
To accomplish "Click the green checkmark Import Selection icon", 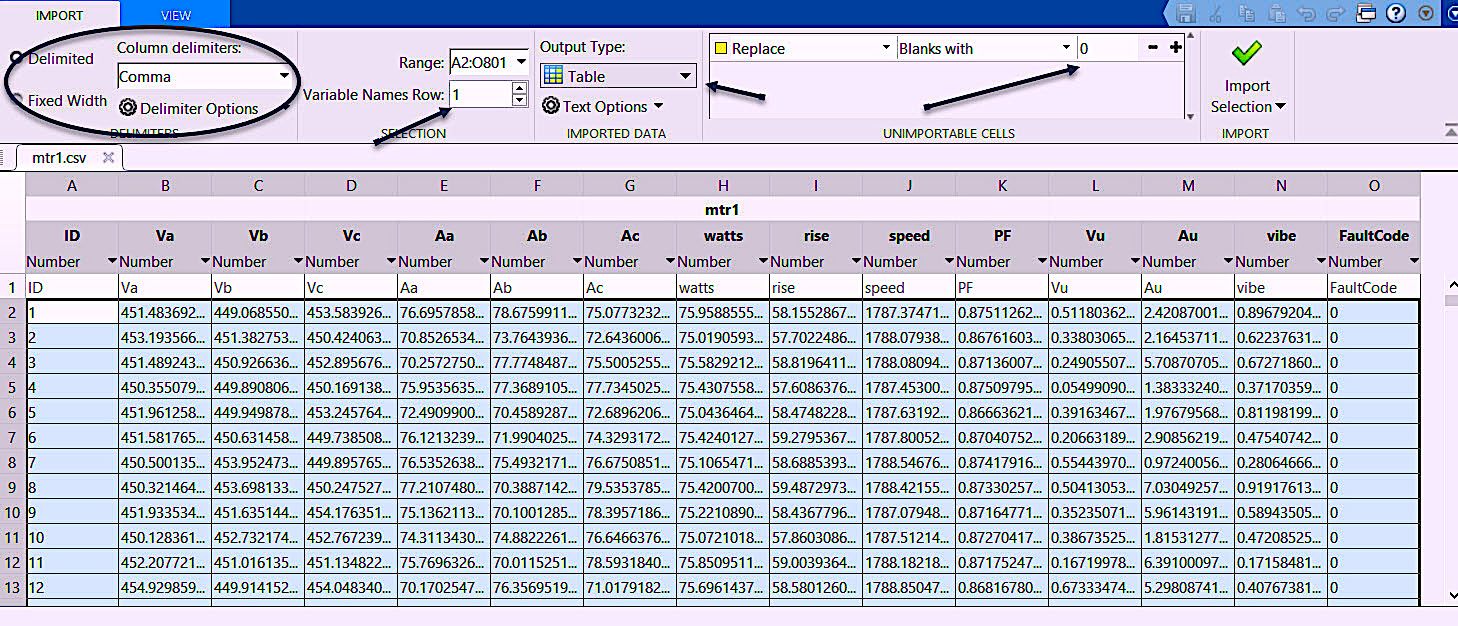I will (1247, 53).
